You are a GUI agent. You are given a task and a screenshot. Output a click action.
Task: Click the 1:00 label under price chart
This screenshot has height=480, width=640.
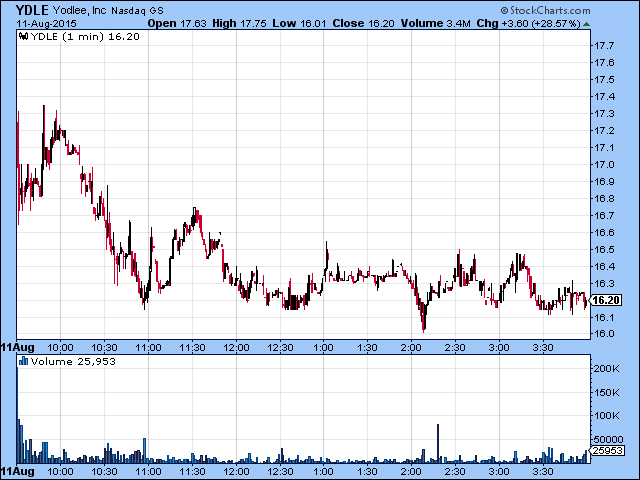click(324, 348)
